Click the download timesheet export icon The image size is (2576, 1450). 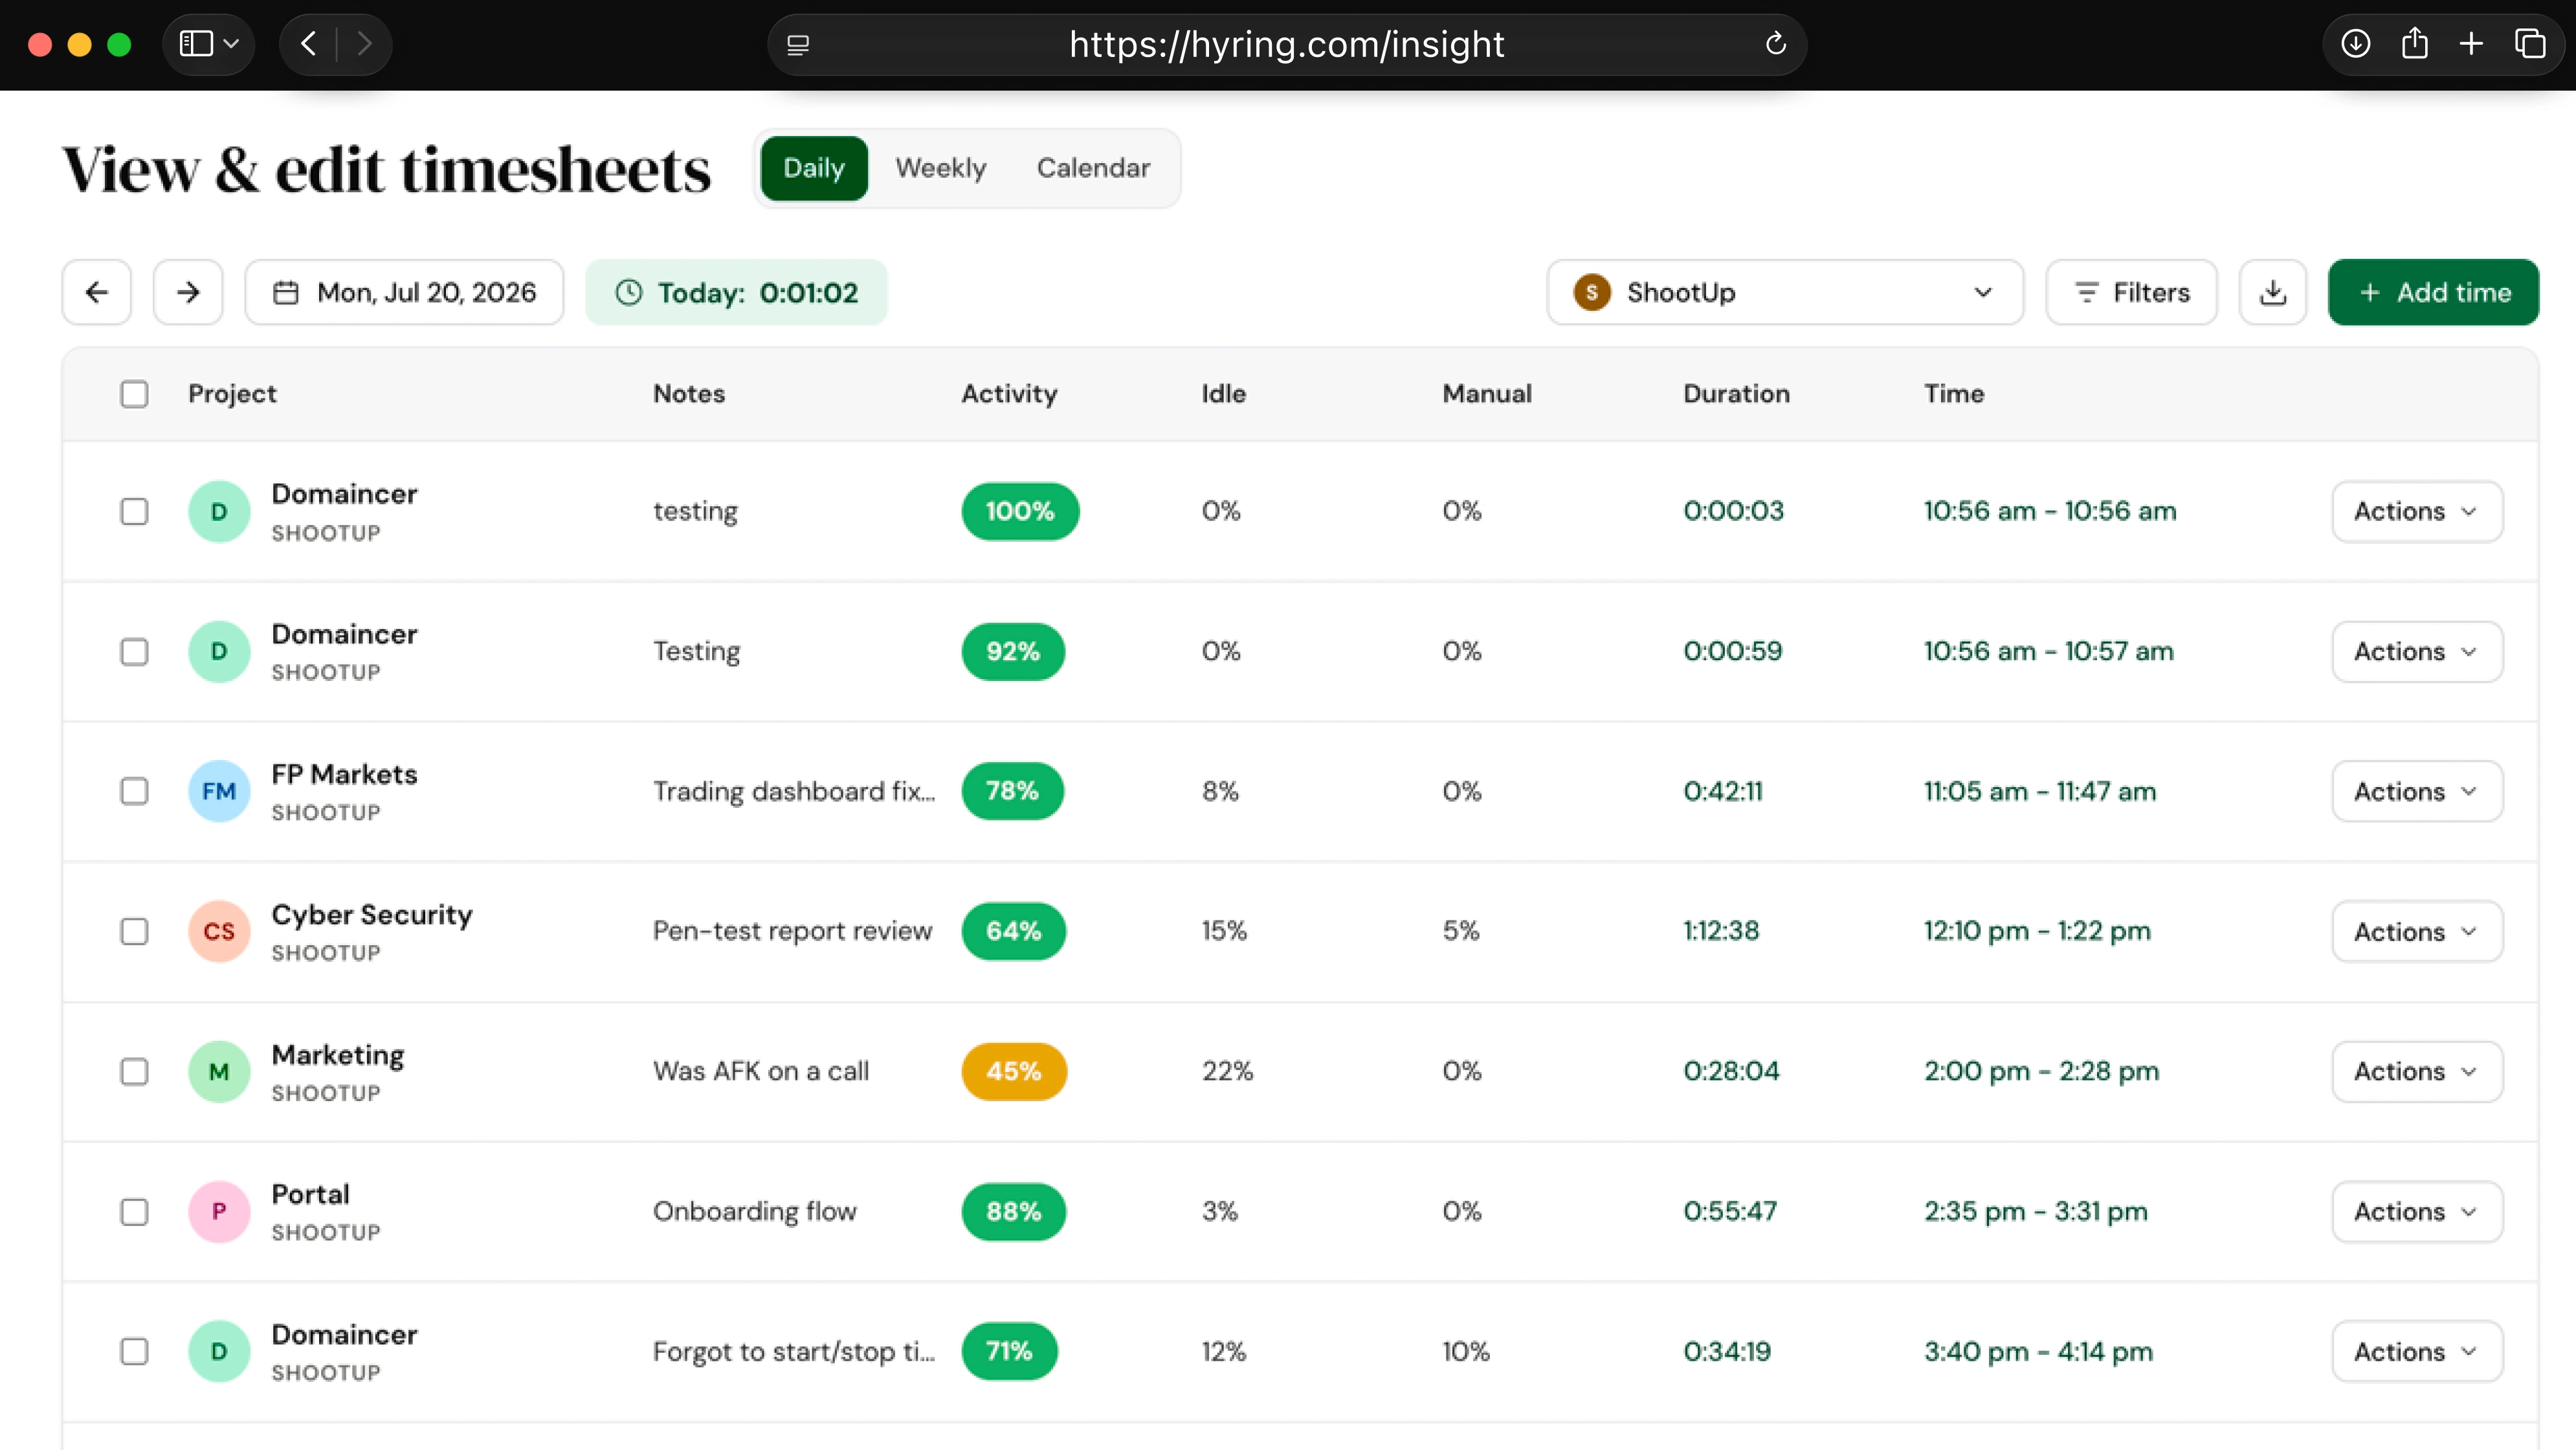click(x=2272, y=292)
